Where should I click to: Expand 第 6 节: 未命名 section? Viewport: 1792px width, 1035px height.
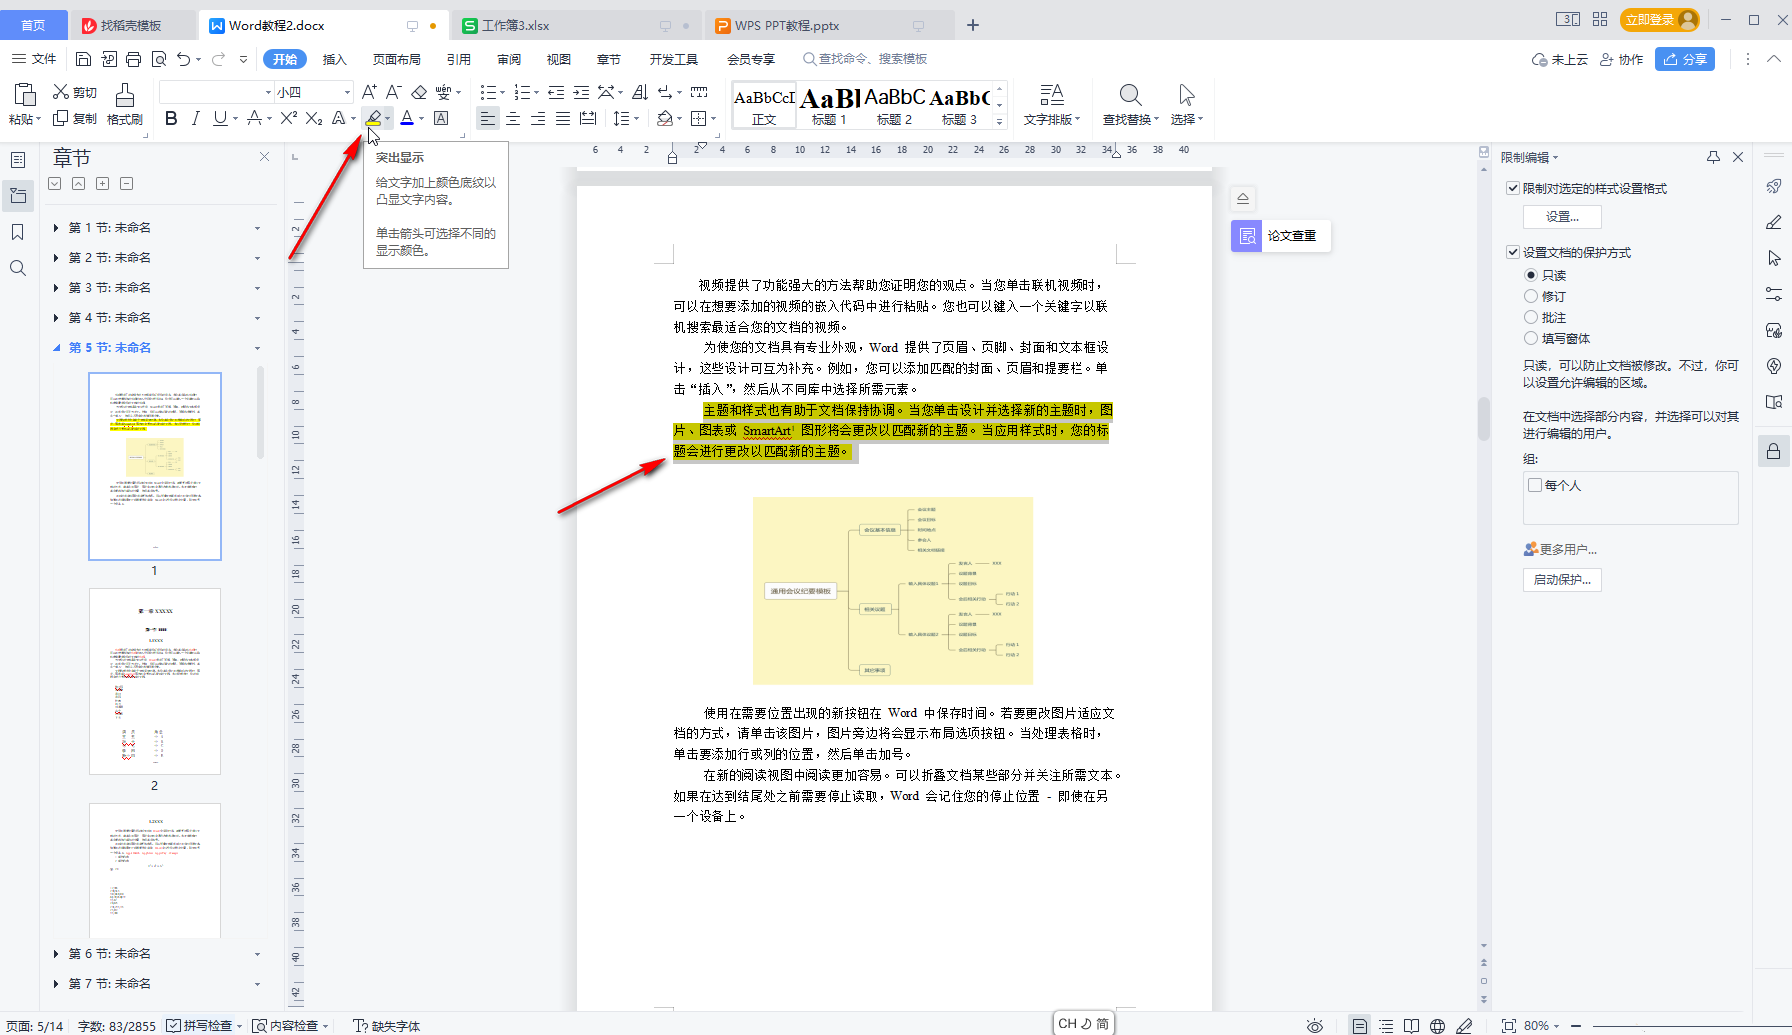pos(56,954)
